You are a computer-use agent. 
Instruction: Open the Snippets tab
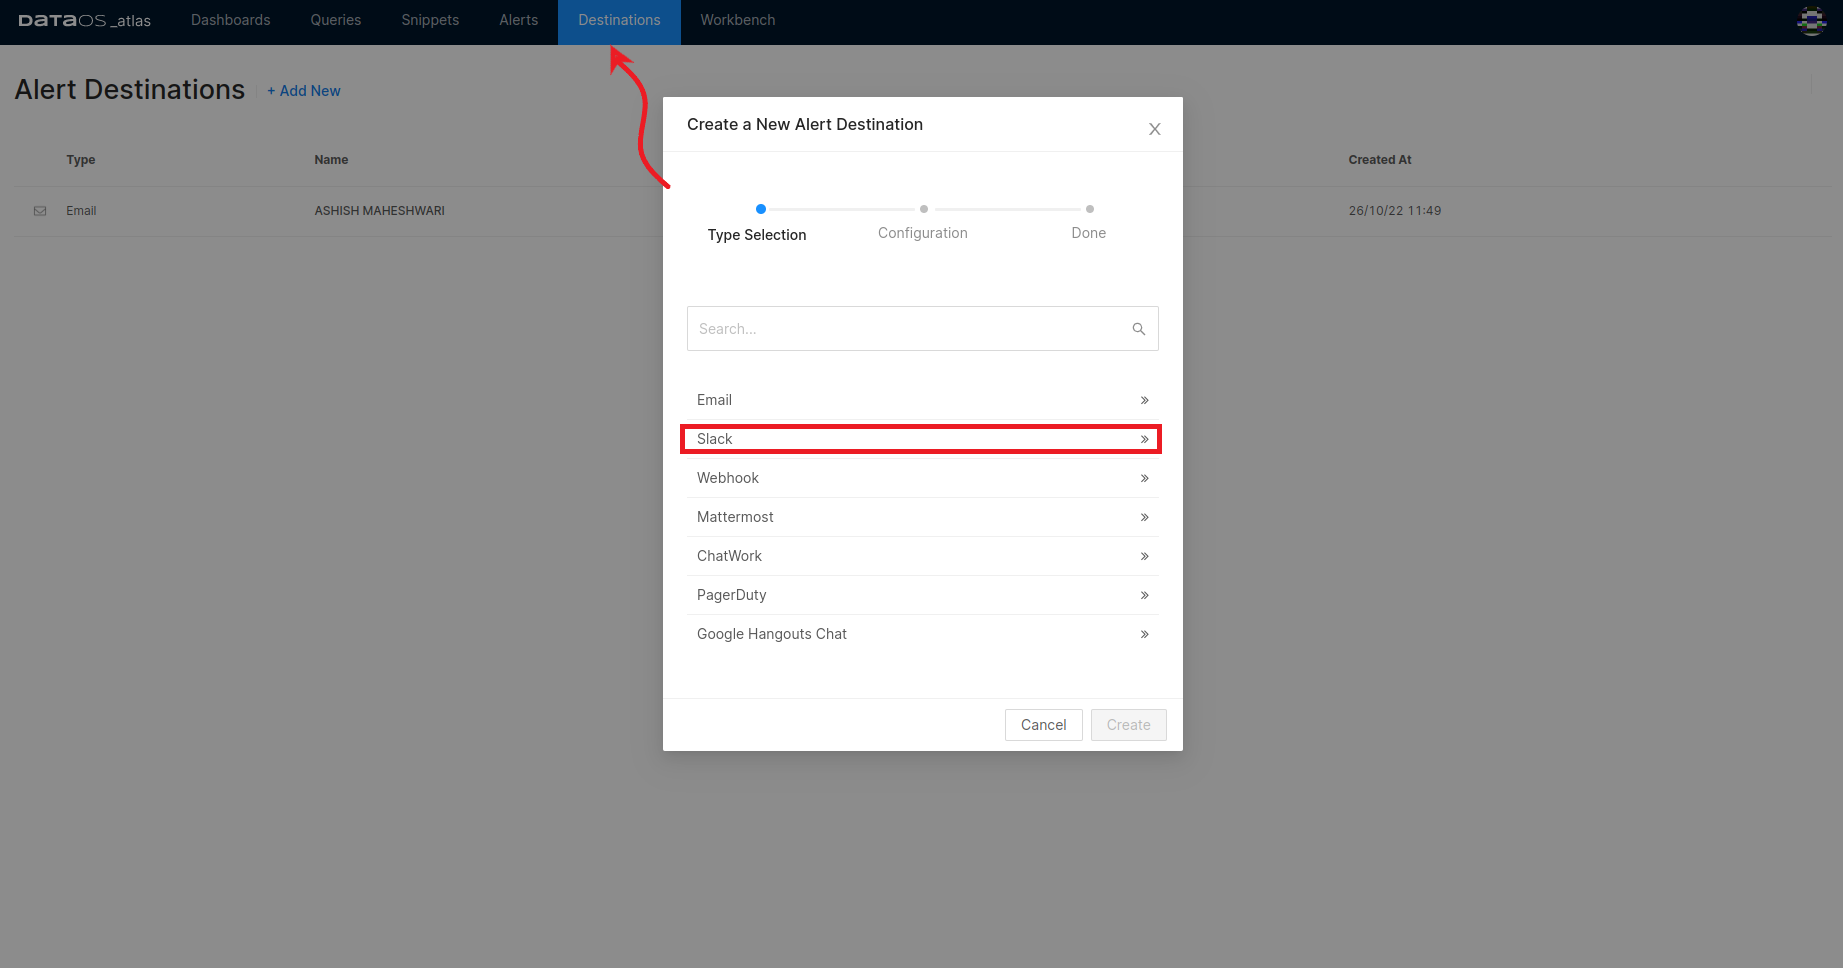(430, 20)
